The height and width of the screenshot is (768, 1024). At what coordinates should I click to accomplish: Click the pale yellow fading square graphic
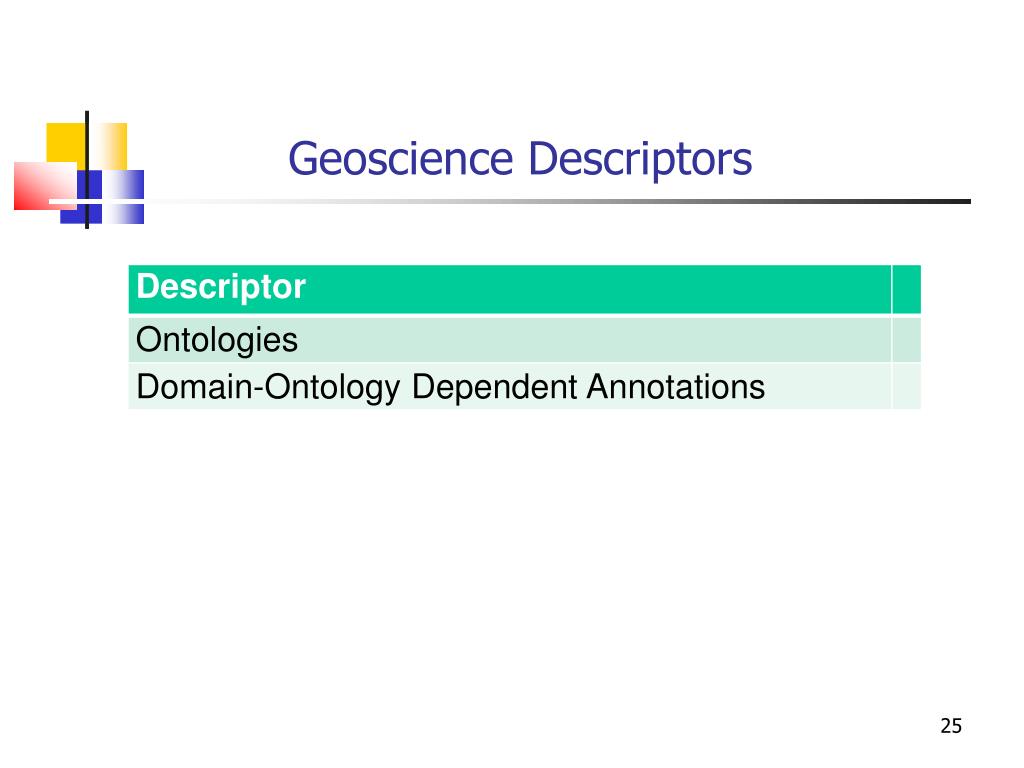(108, 146)
